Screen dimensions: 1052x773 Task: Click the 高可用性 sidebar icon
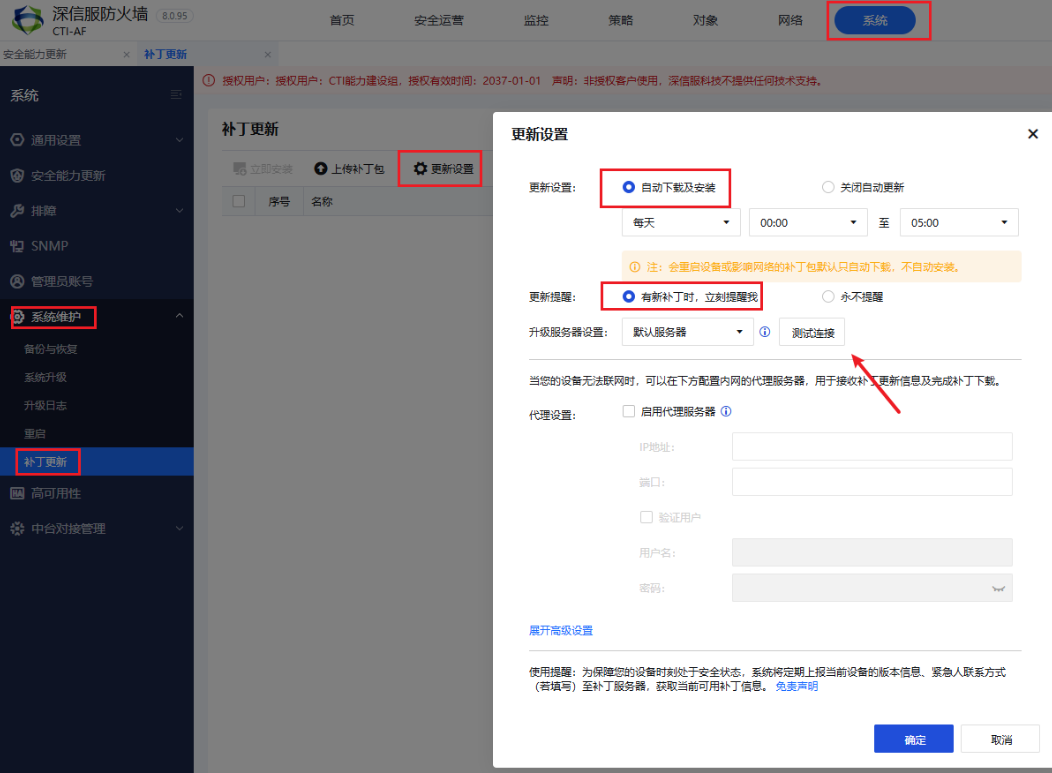click(17, 493)
